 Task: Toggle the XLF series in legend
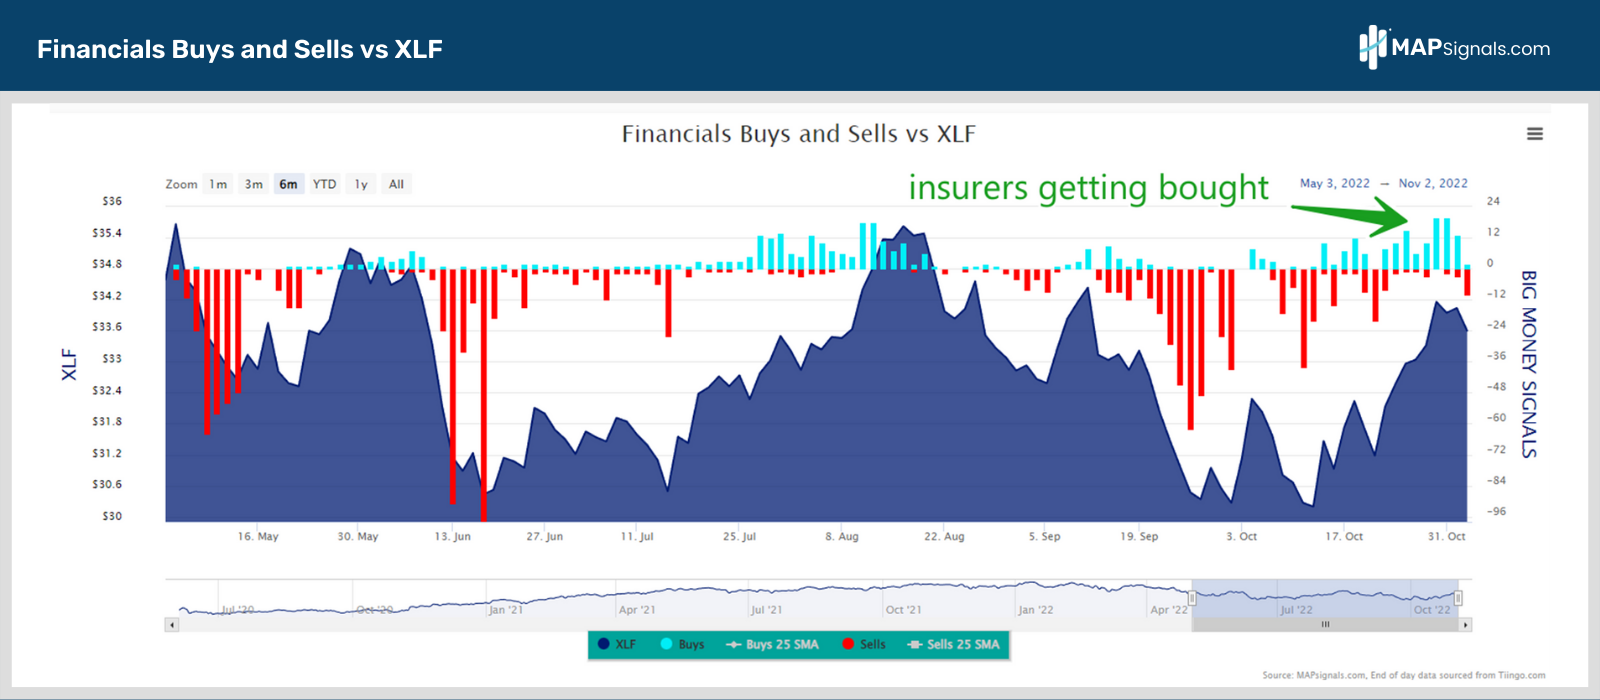click(x=617, y=644)
